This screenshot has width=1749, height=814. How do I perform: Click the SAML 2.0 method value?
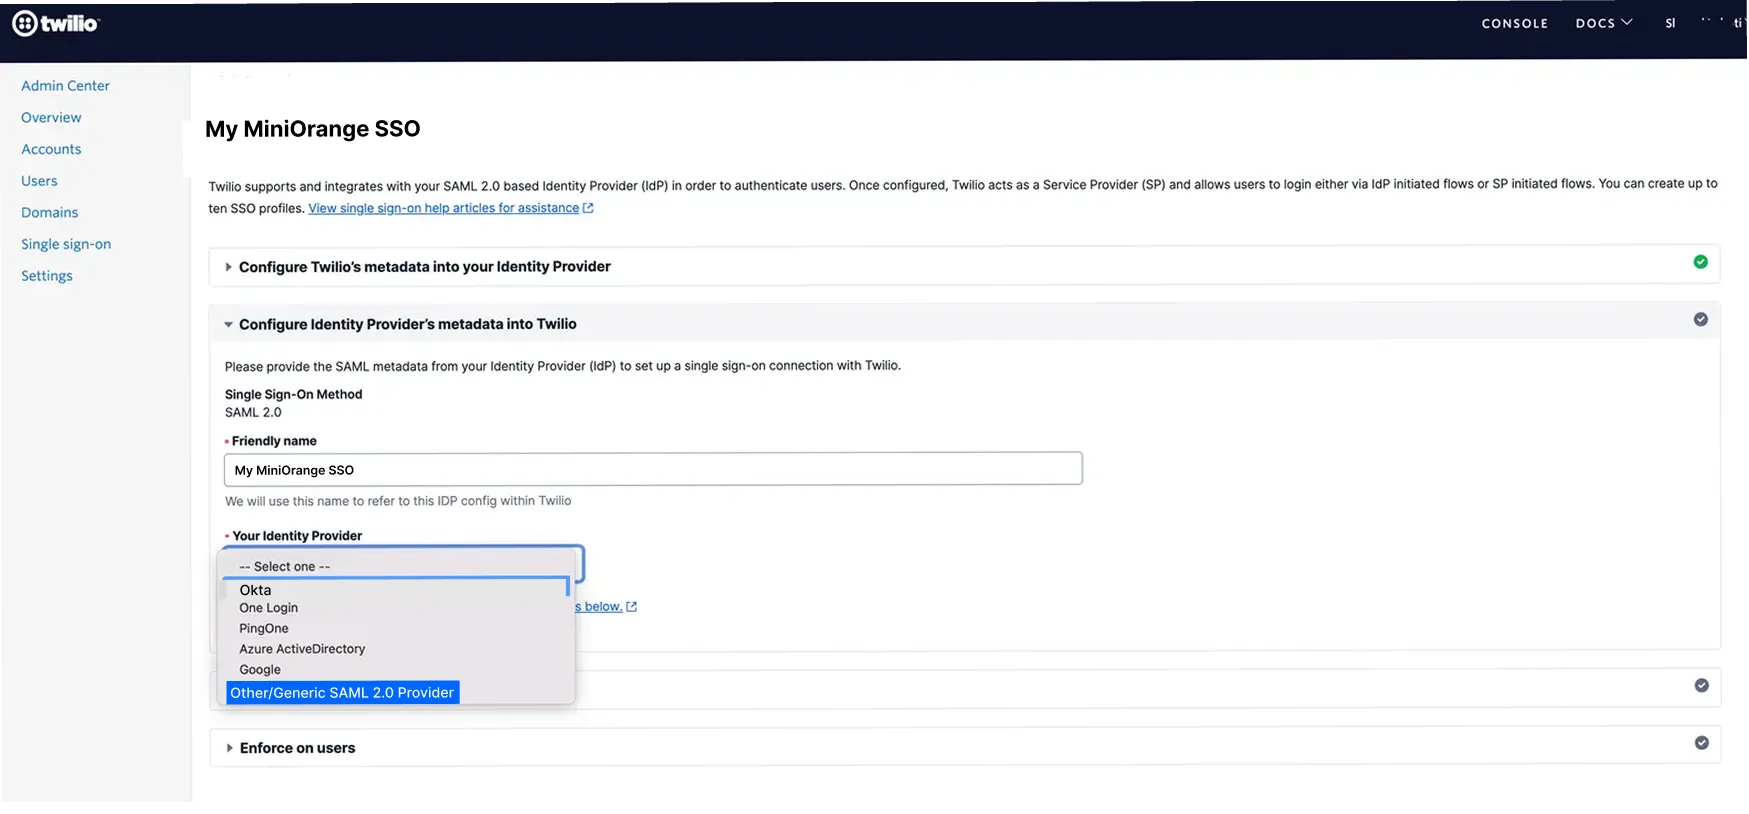253,412
